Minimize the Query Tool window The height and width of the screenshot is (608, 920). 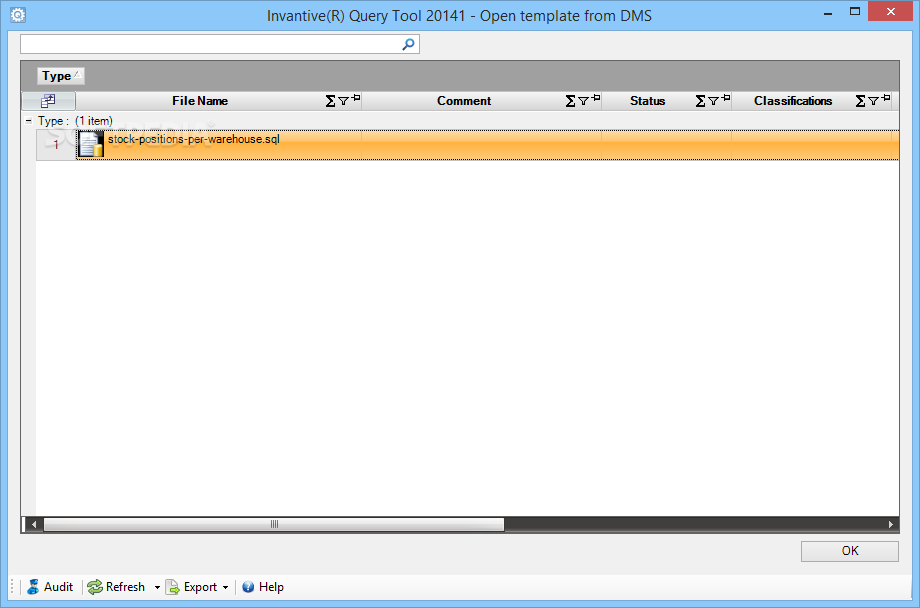click(x=828, y=13)
